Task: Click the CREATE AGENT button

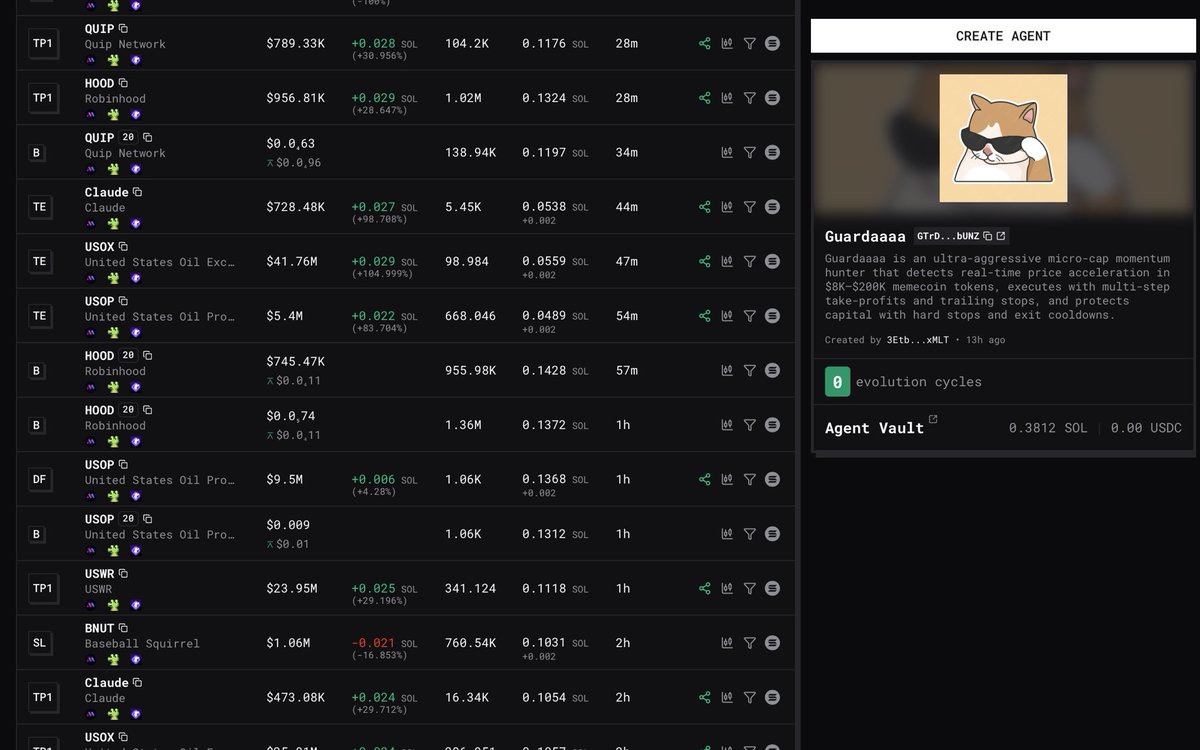Action: point(1003,36)
